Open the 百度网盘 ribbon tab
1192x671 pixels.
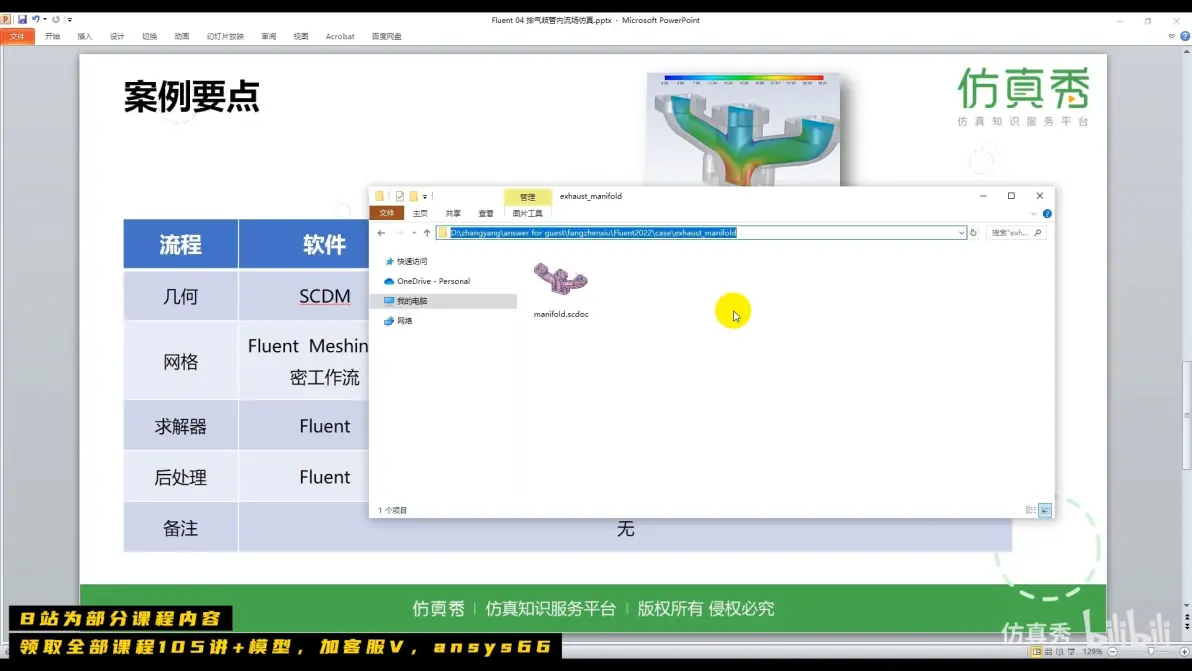click(386, 36)
